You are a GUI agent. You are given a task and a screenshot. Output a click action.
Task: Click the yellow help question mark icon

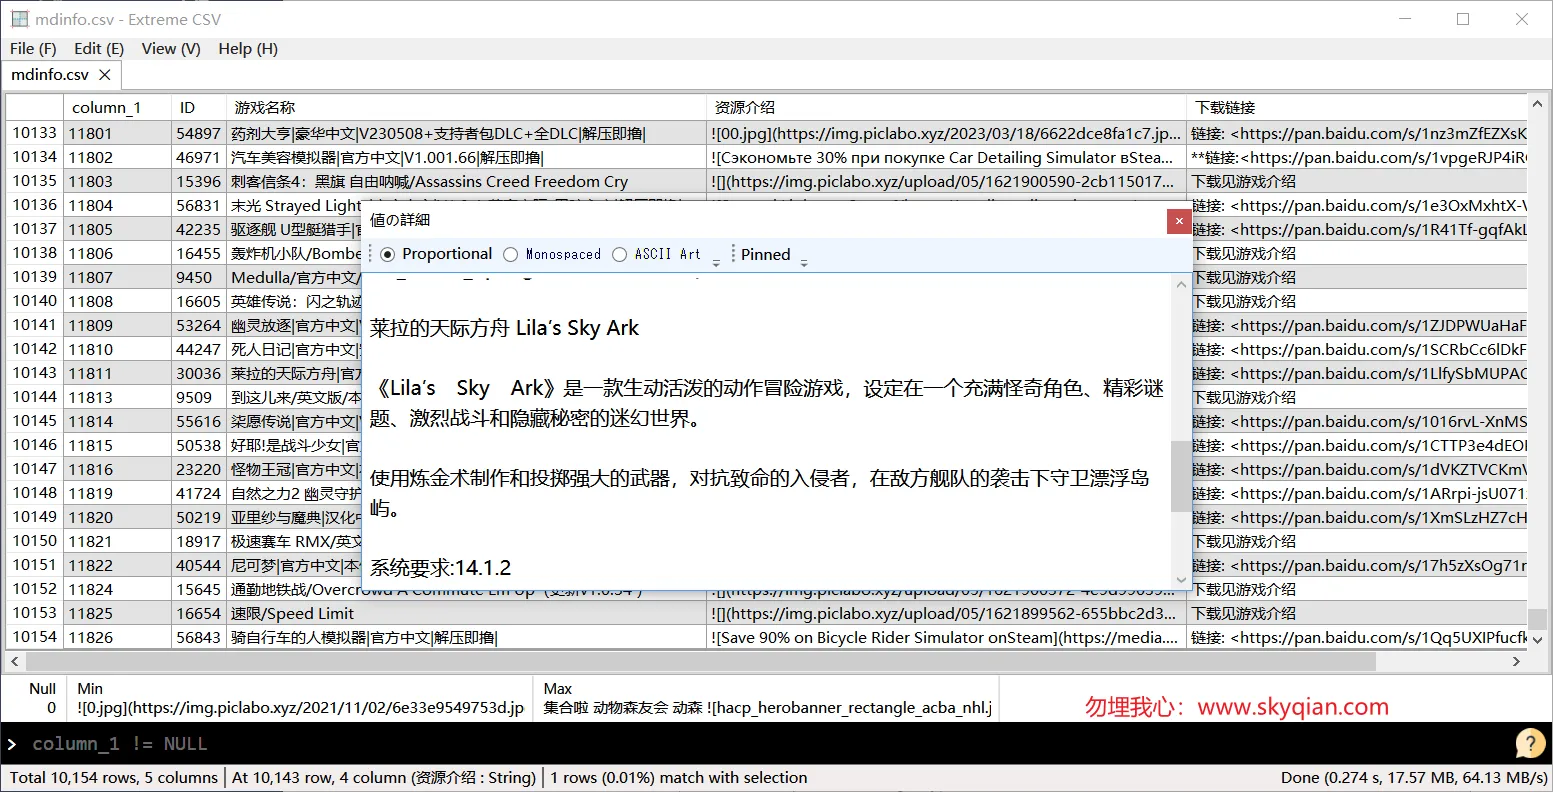1530,744
